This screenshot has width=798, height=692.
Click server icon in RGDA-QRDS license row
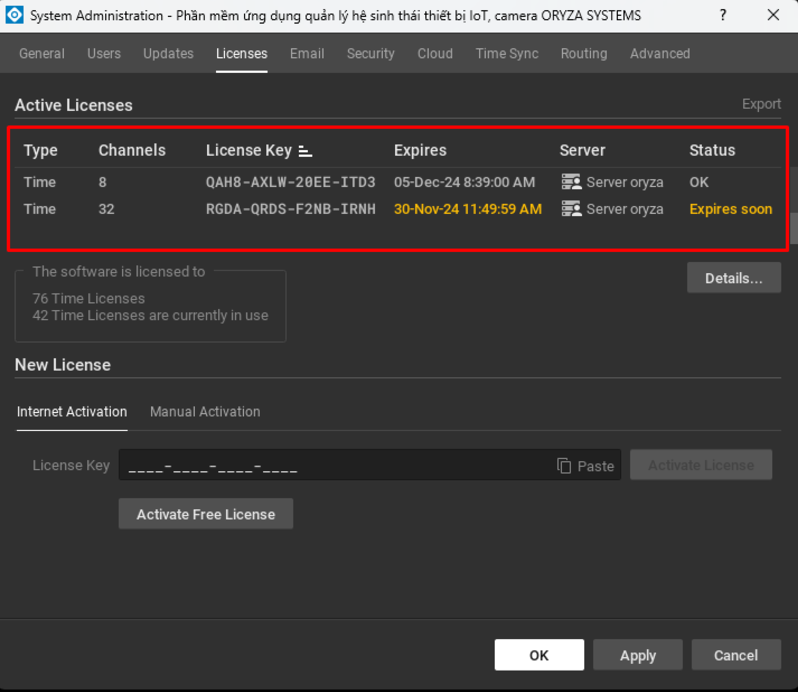click(x=571, y=209)
